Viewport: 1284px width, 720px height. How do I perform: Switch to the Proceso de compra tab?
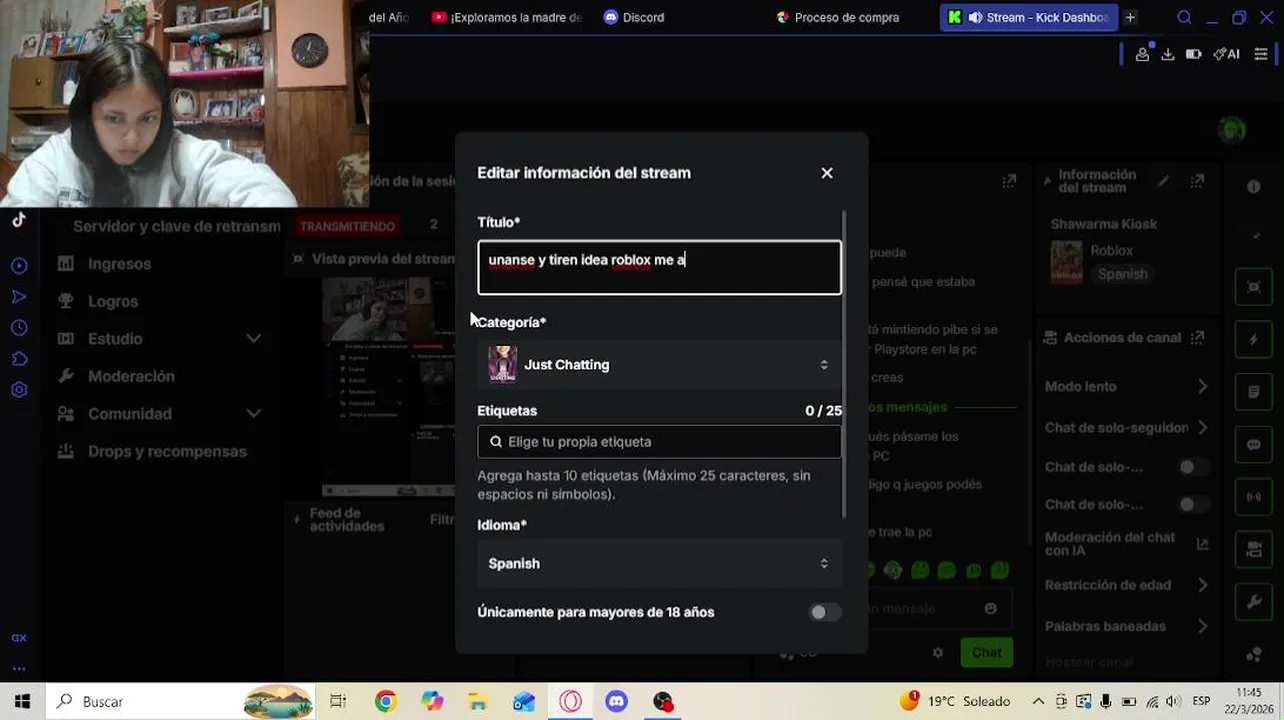tap(838, 17)
